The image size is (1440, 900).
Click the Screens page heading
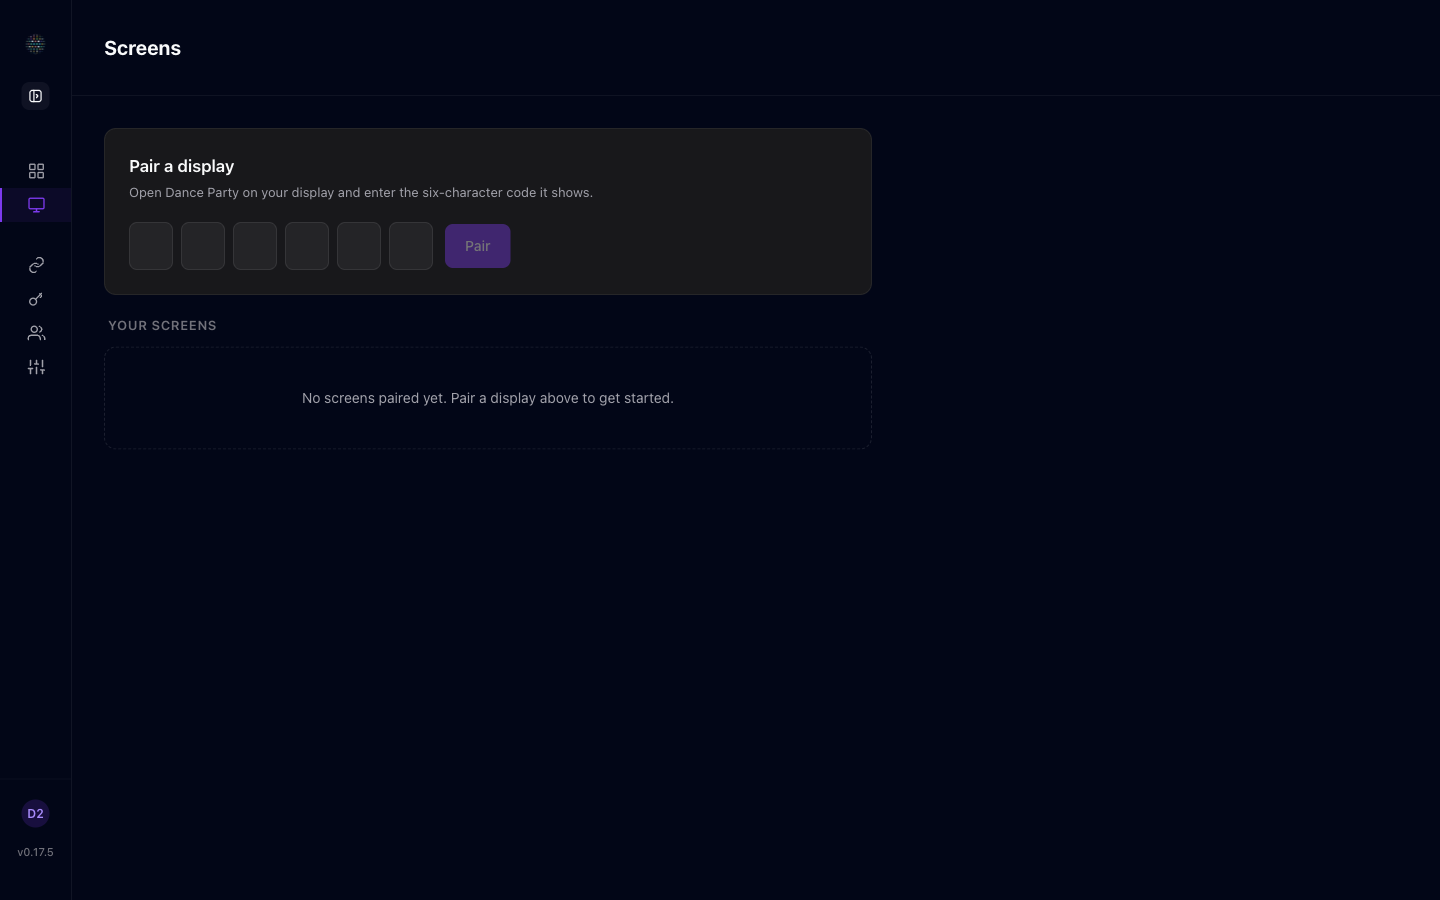coord(142,48)
